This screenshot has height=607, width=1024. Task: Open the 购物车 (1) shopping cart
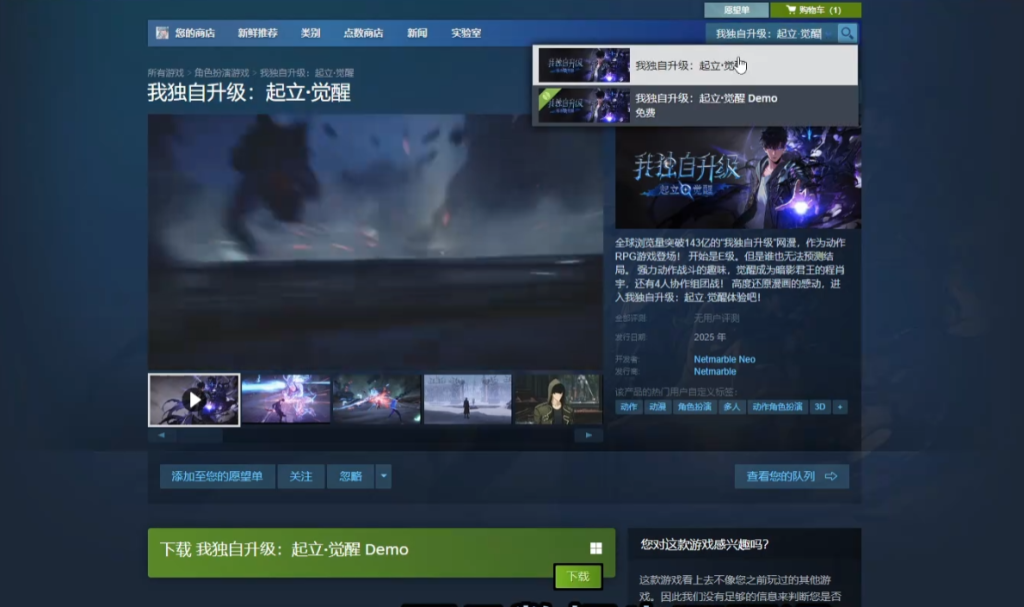(x=815, y=10)
